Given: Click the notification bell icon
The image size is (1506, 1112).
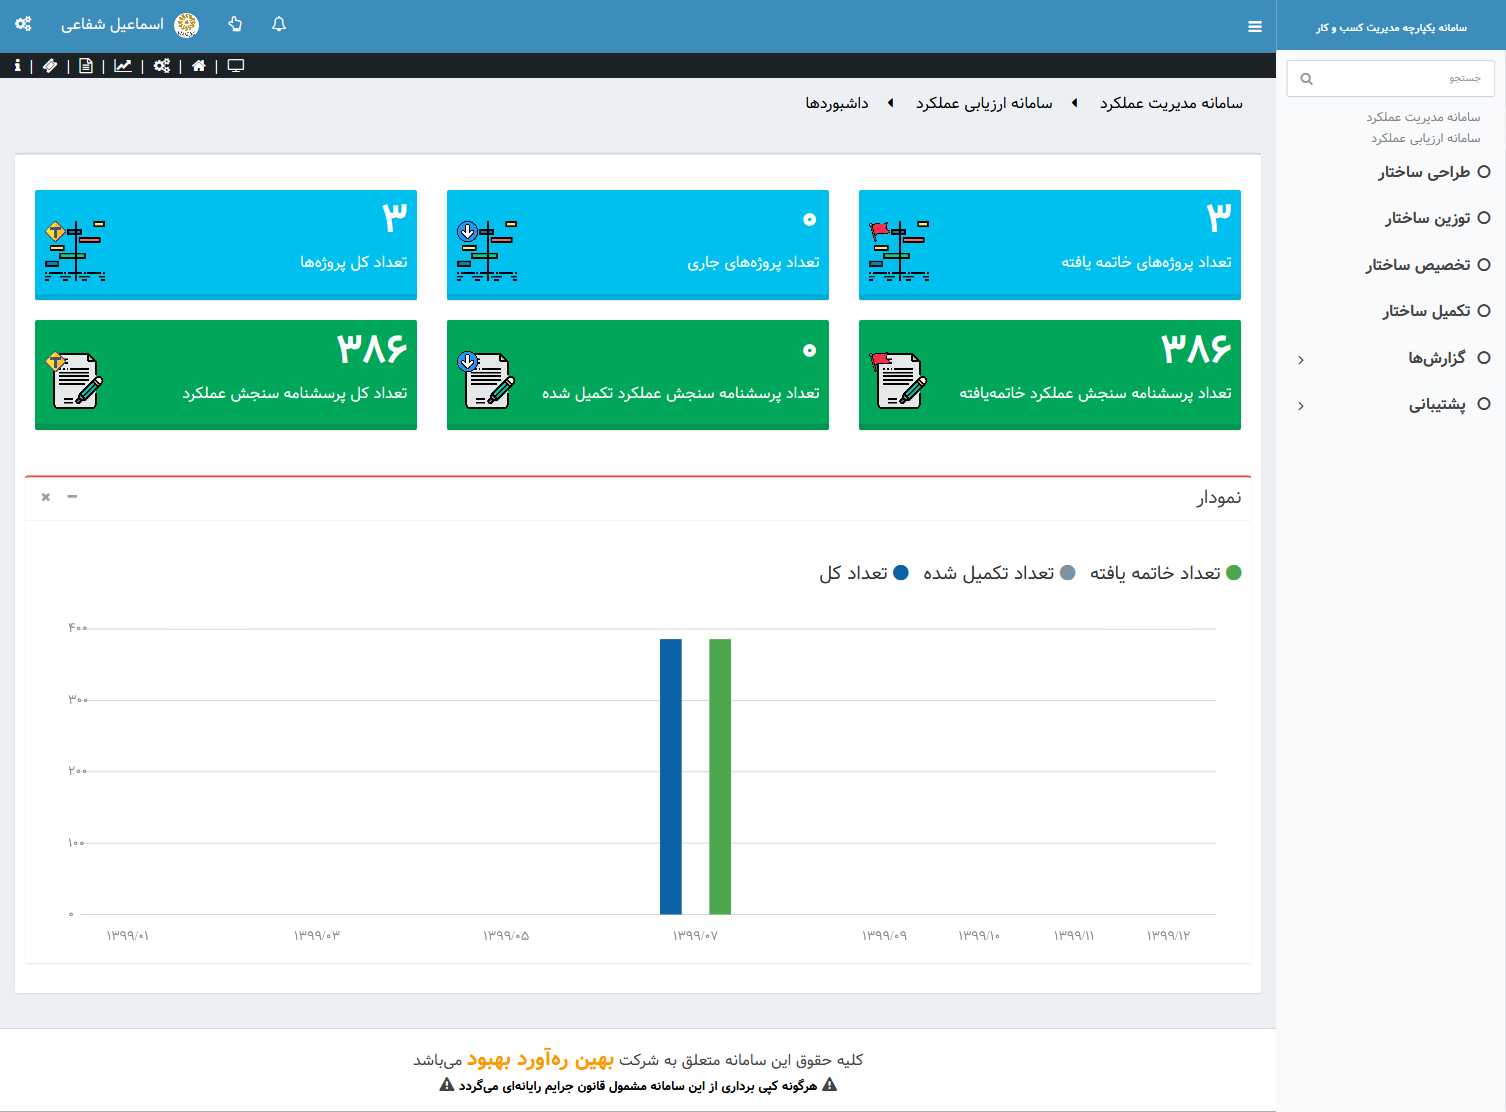Looking at the screenshot, I should point(279,24).
